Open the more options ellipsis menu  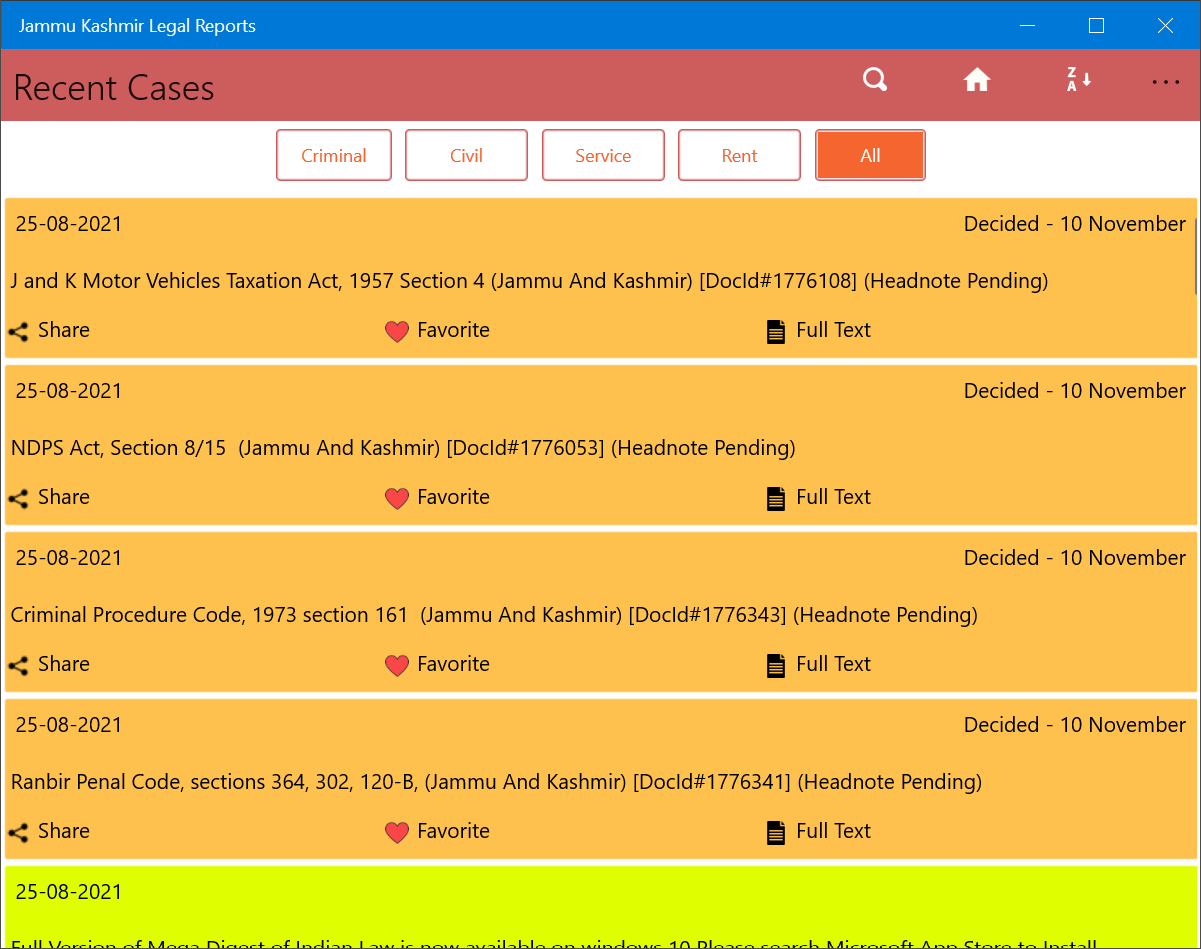(x=1166, y=82)
